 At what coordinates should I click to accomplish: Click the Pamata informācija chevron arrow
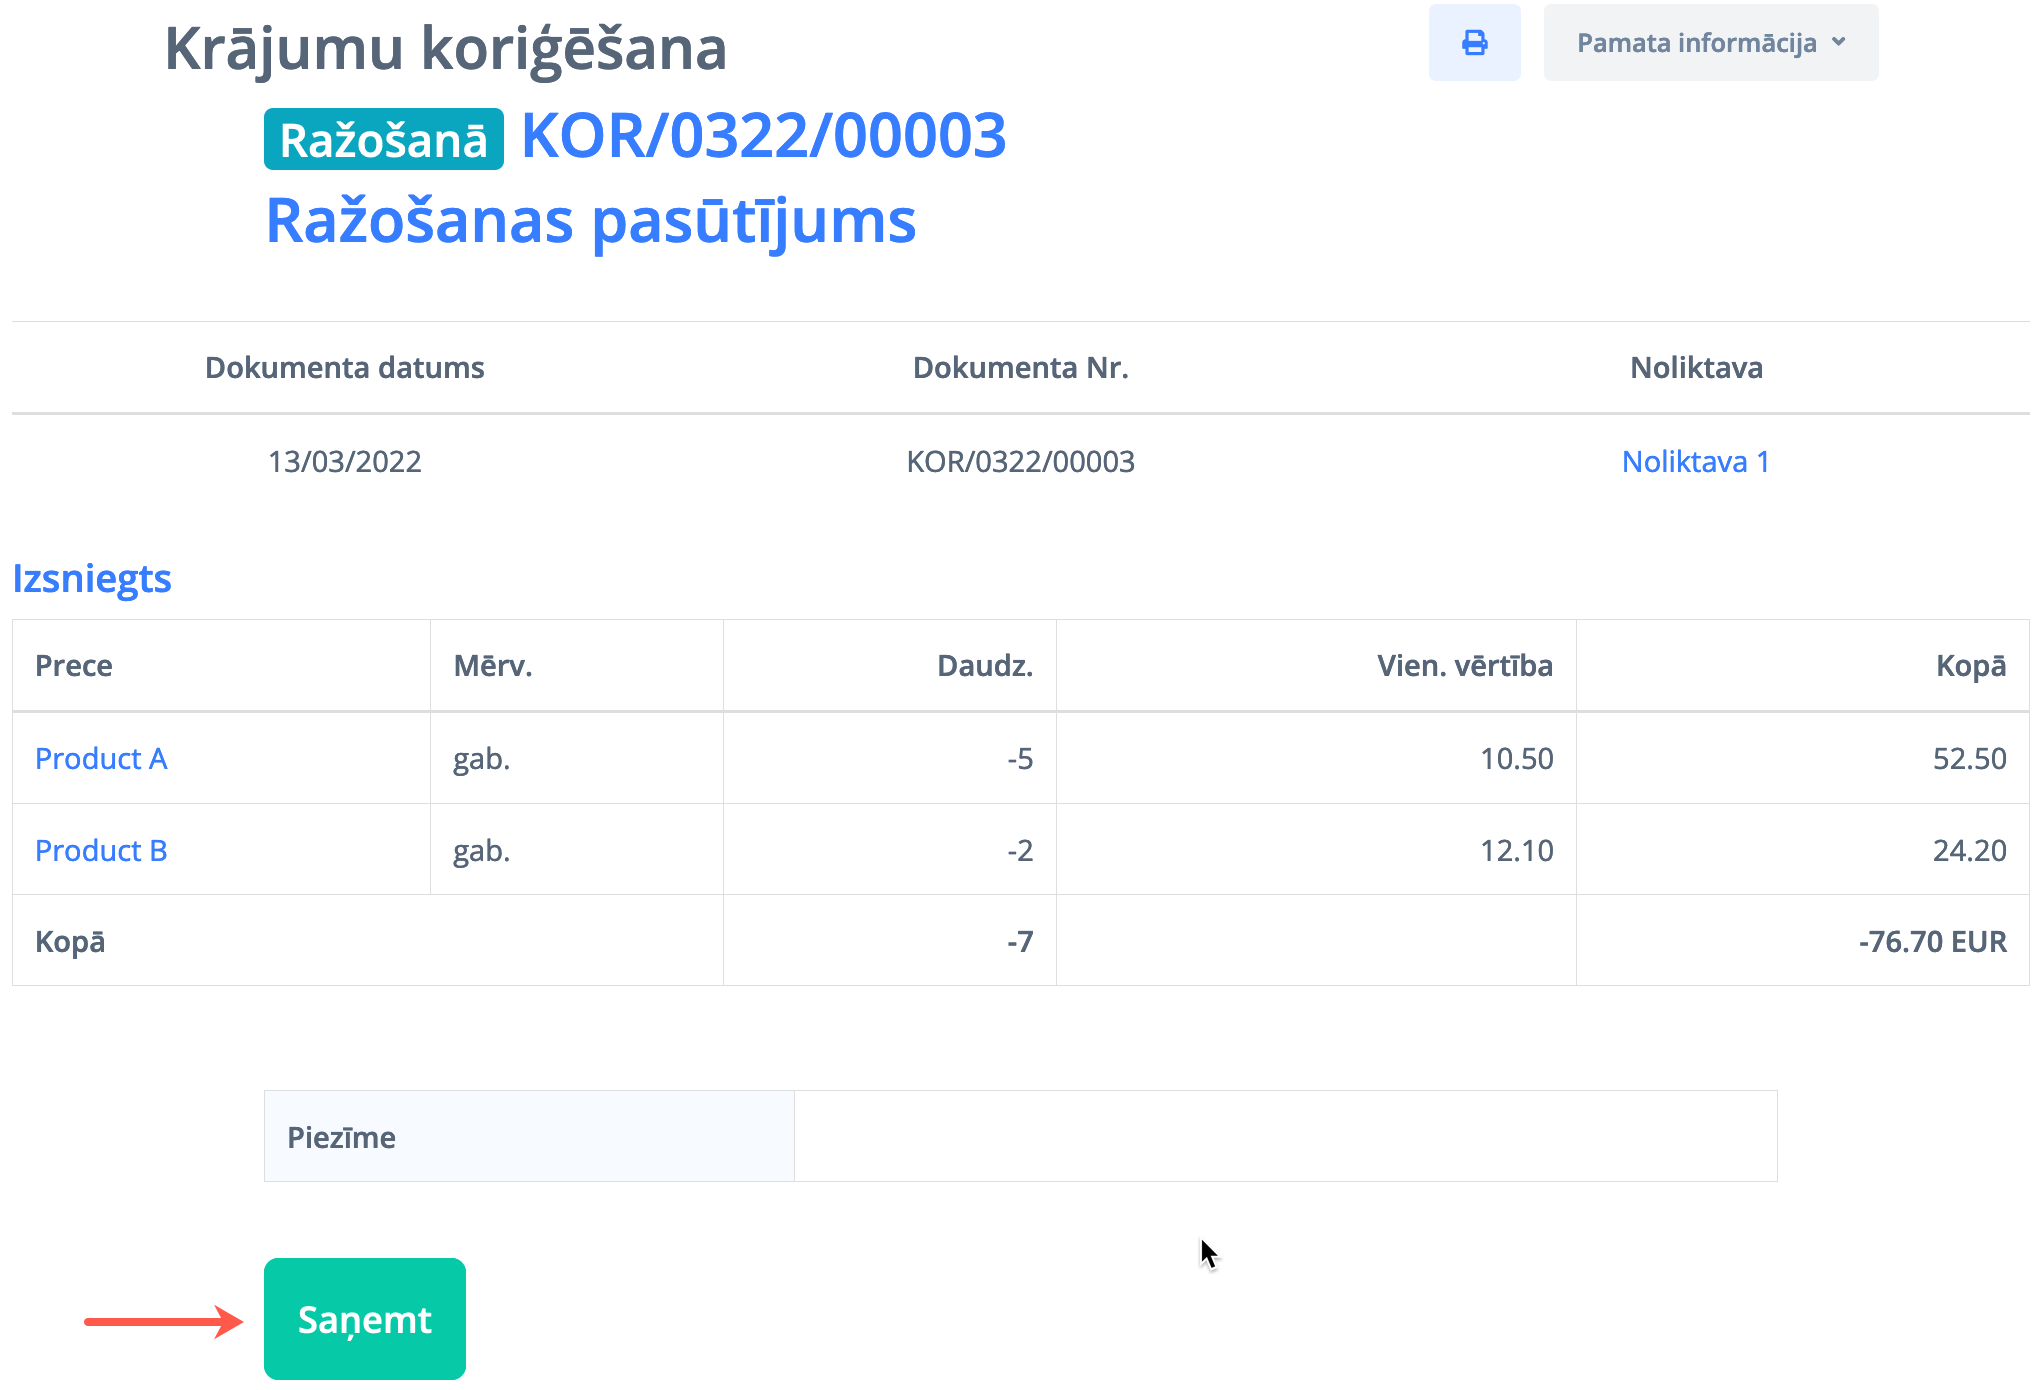[x=1838, y=42]
